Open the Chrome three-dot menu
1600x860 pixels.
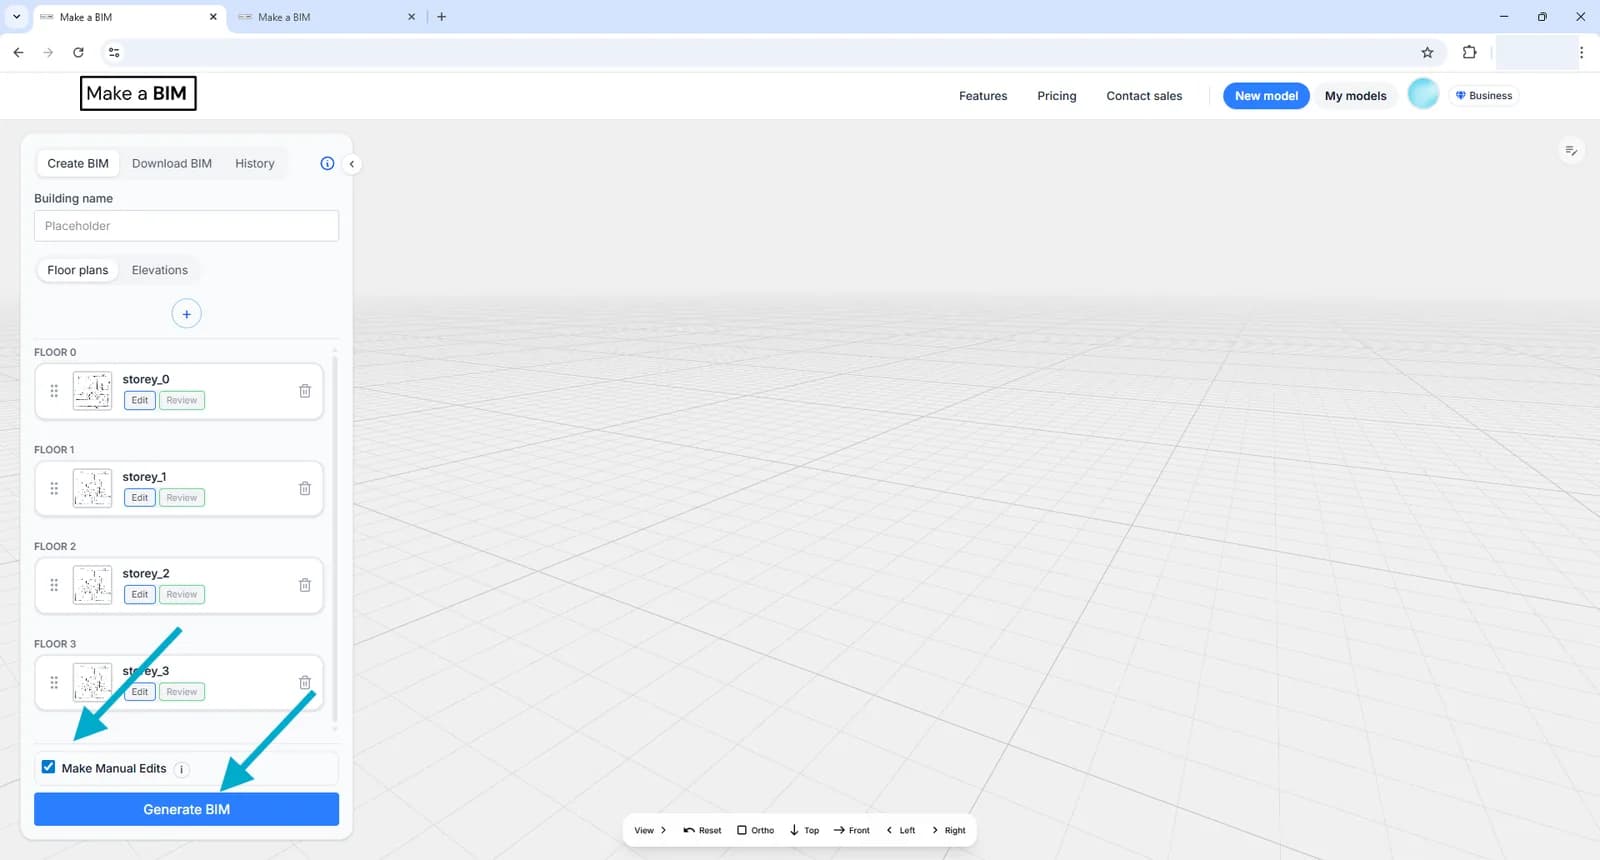pyautogui.click(x=1581, y=52)
